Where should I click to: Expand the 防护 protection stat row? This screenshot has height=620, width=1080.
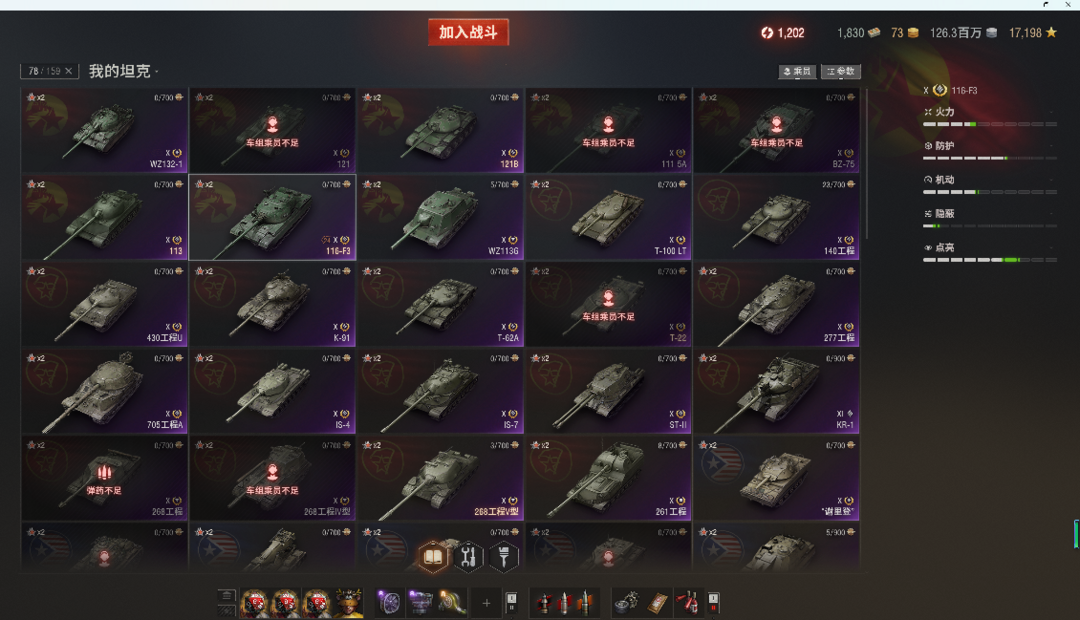tap(989, 150)
